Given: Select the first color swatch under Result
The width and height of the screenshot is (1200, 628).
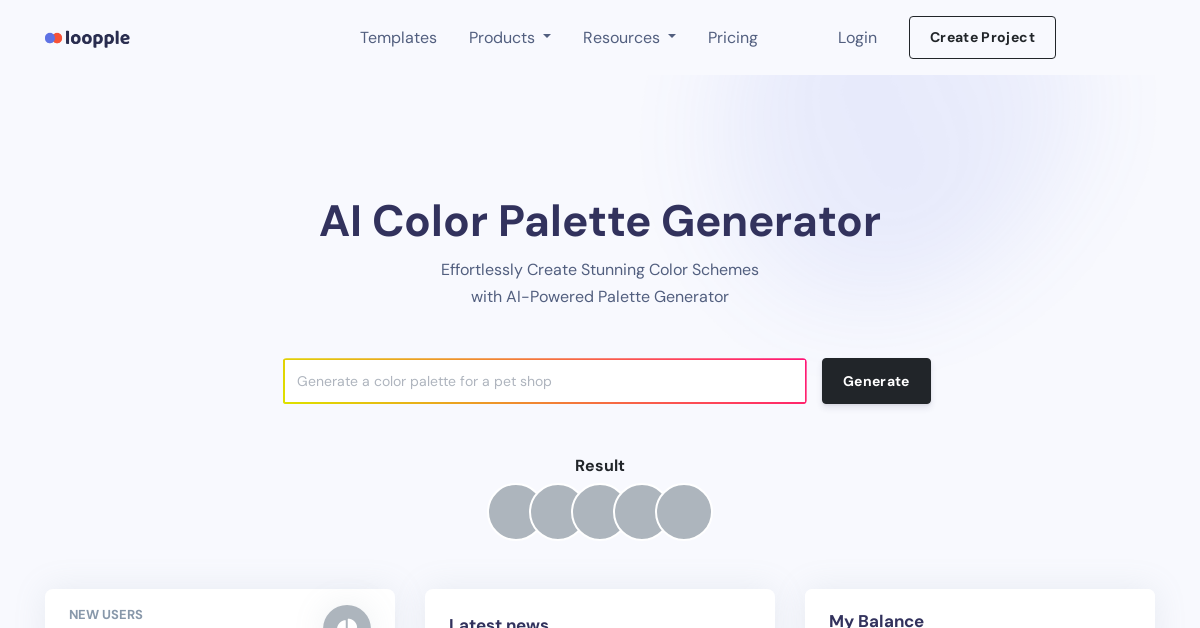Looking at the screenshot, I should [x=510, y=512].
